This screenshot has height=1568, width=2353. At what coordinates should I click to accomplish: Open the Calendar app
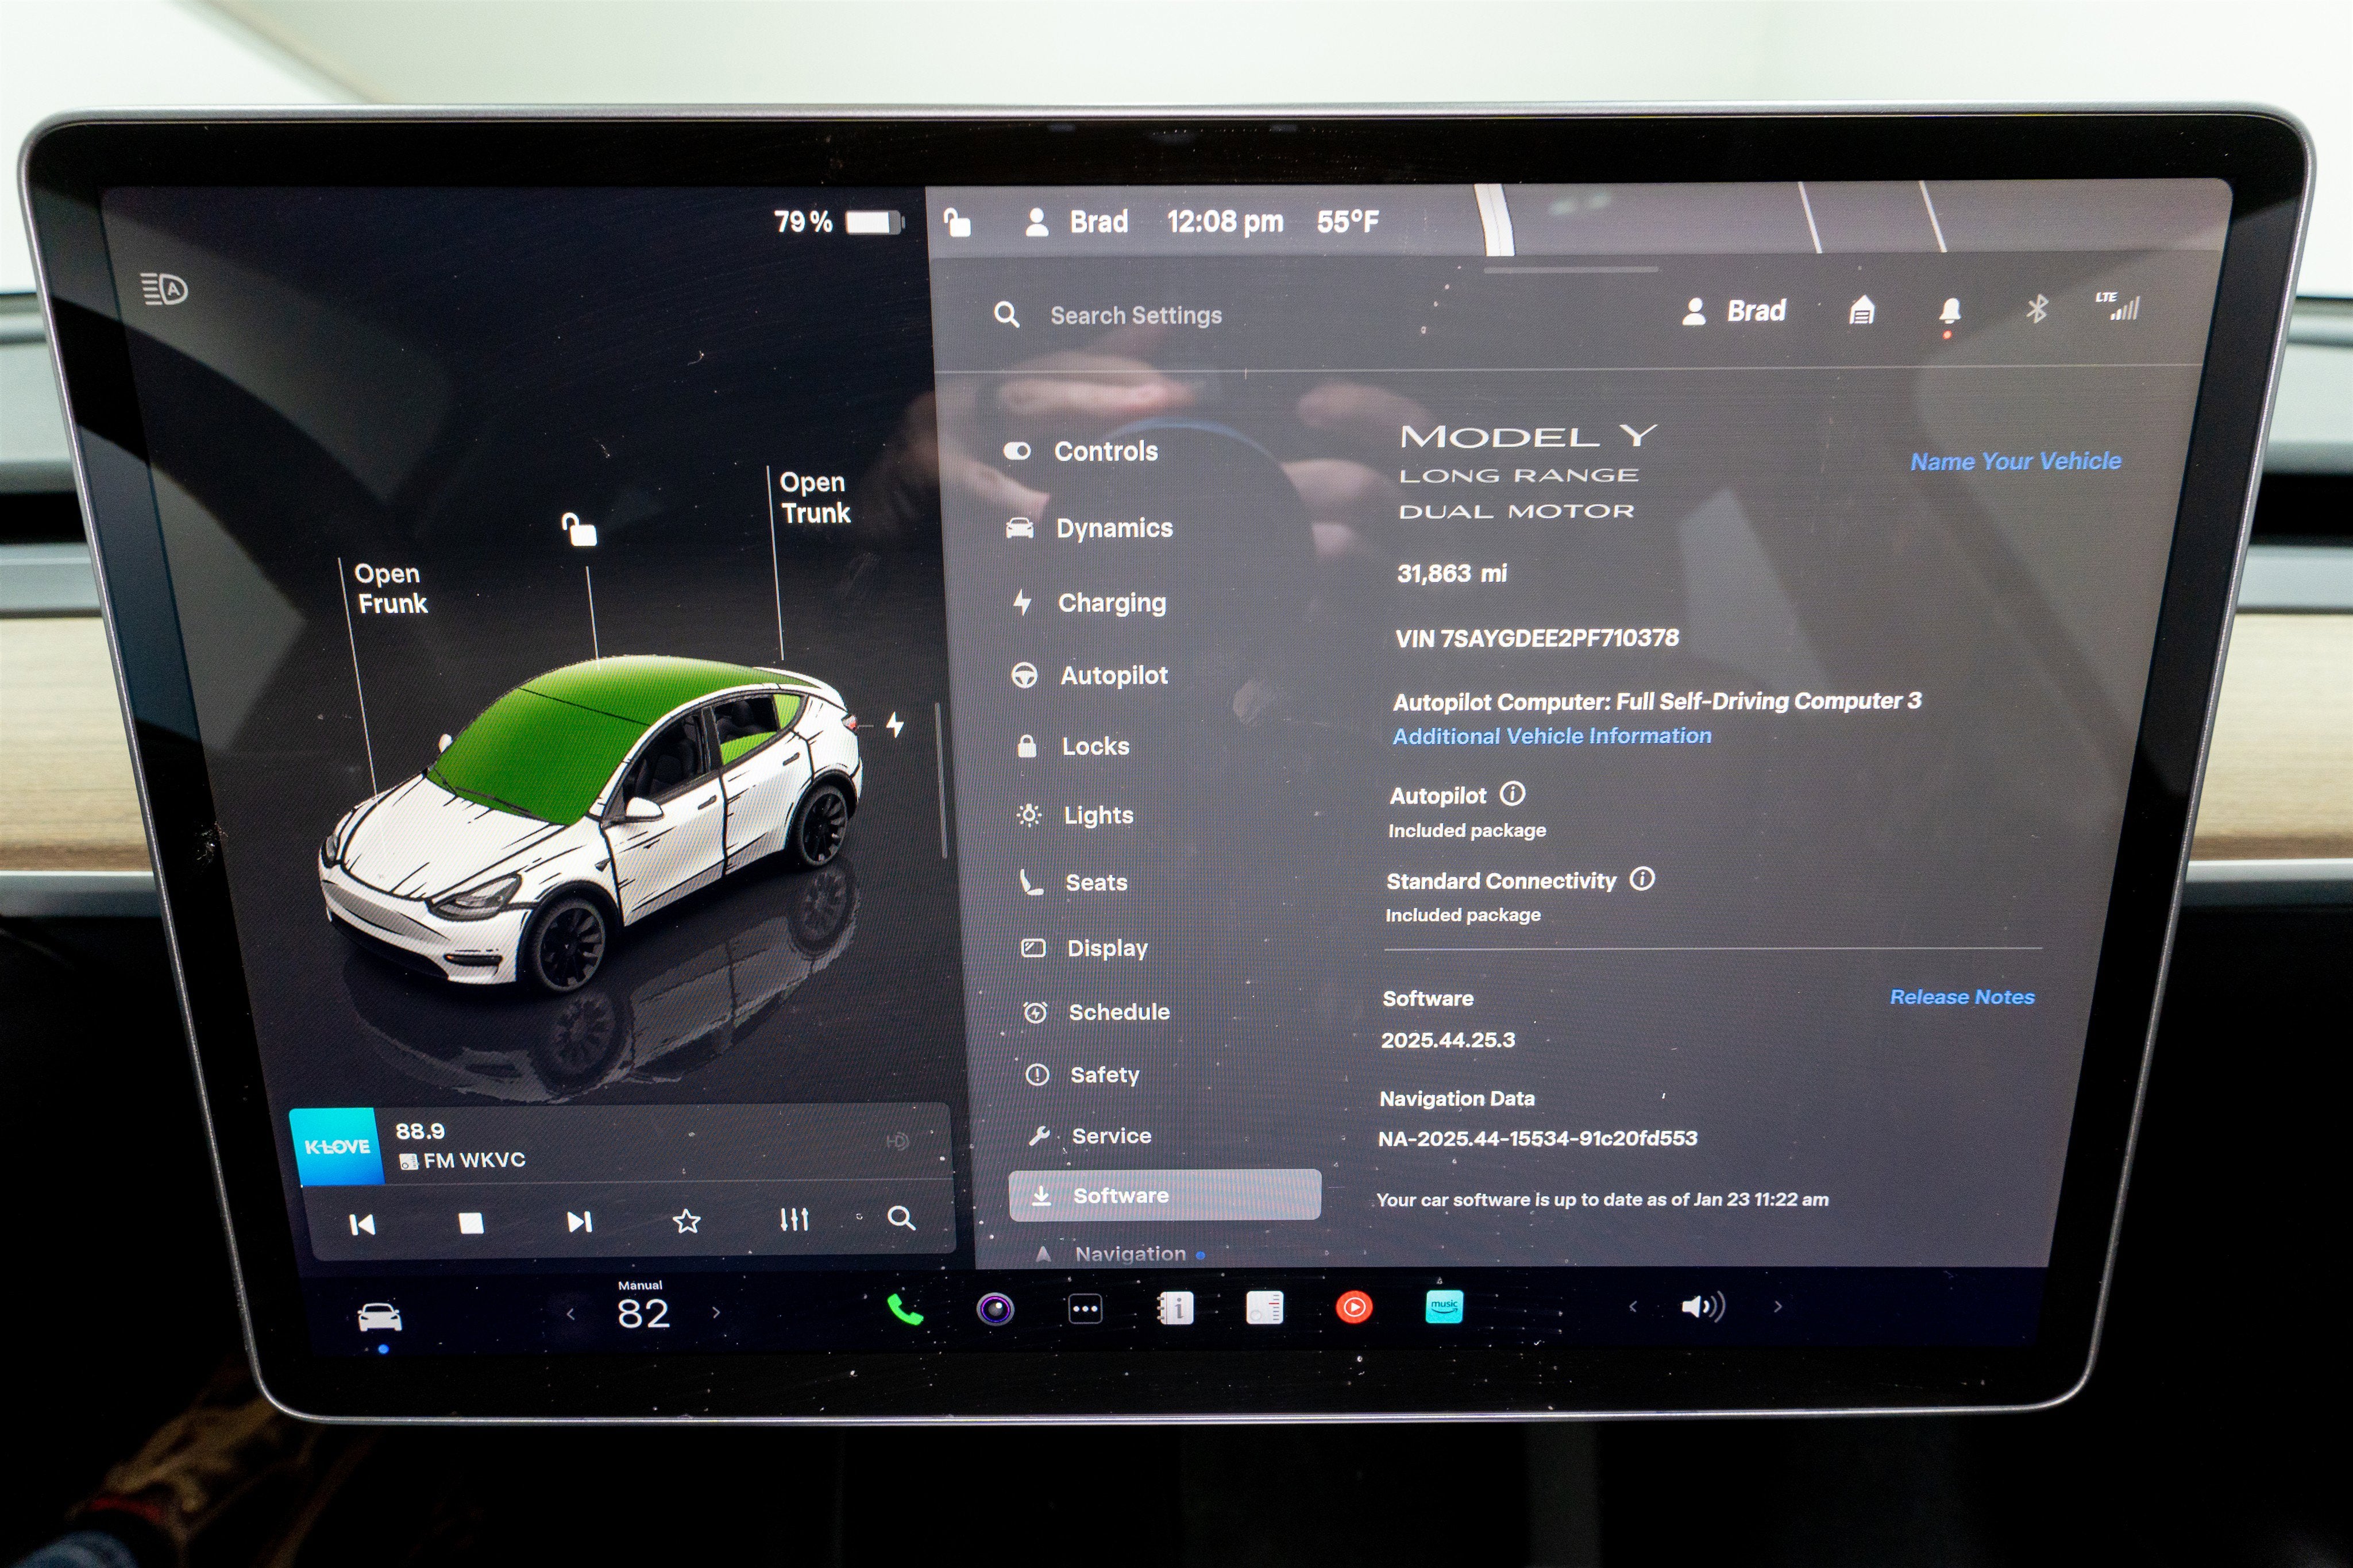coord(1177,1307)
